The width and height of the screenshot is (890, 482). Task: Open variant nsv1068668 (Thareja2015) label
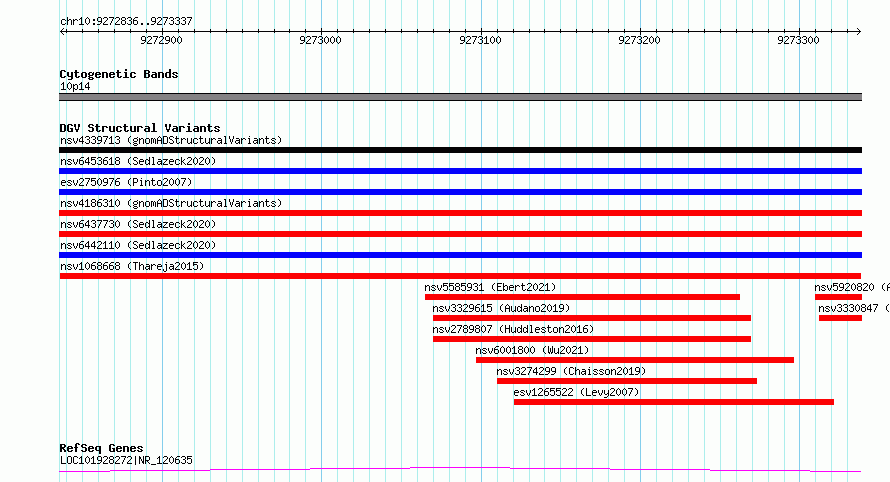coord(132,266)
